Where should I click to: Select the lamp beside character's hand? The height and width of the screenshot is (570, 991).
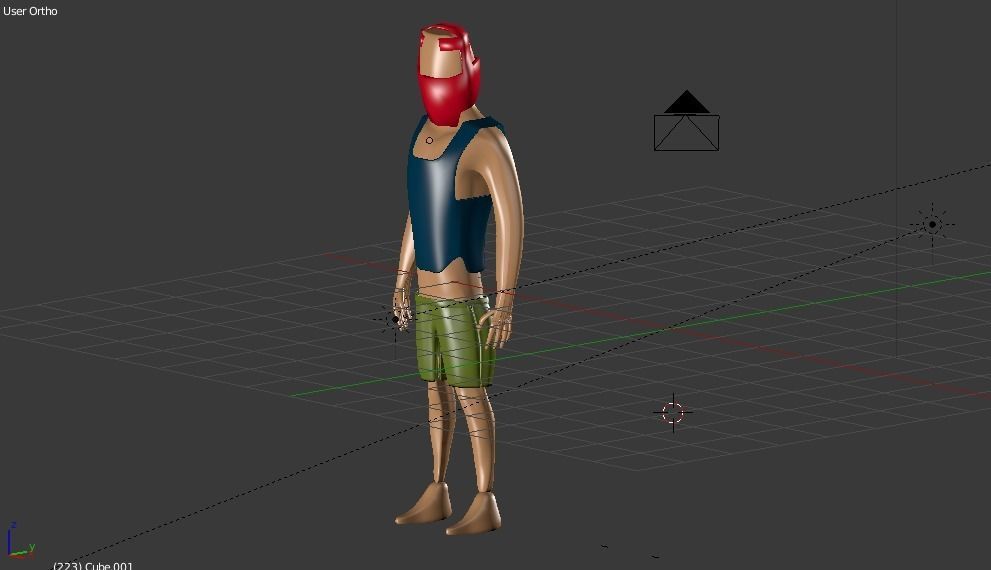(396, 320)
